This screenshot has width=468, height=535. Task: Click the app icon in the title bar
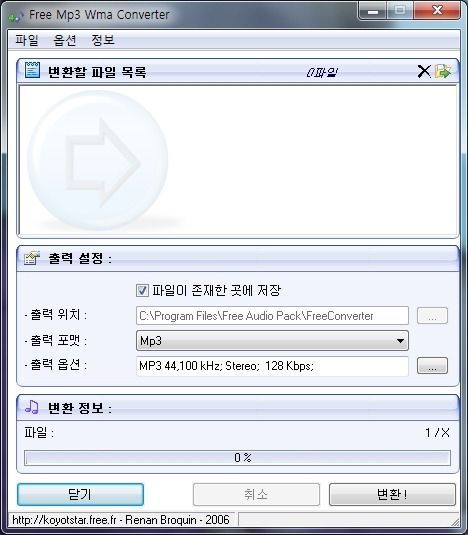point(16,15)
